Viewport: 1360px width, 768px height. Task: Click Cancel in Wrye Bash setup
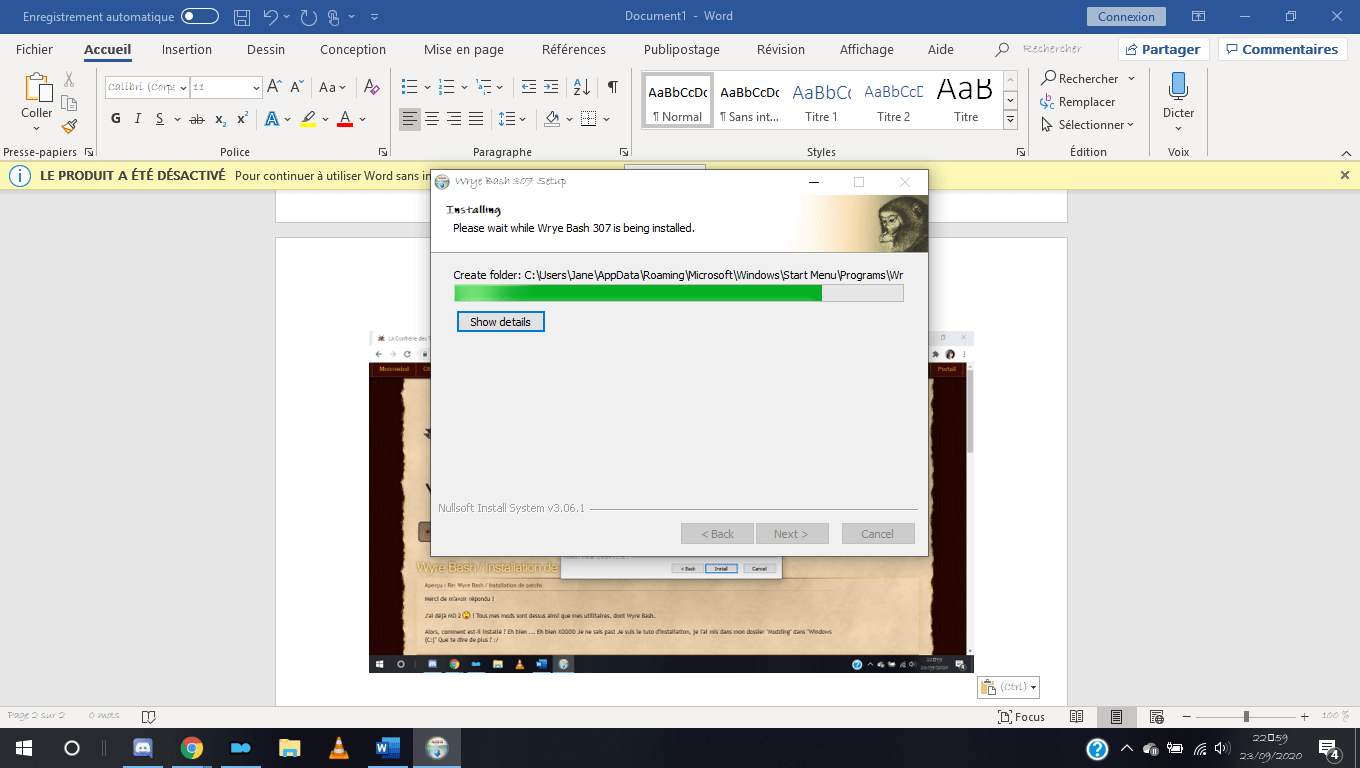[x=877, y=534]
